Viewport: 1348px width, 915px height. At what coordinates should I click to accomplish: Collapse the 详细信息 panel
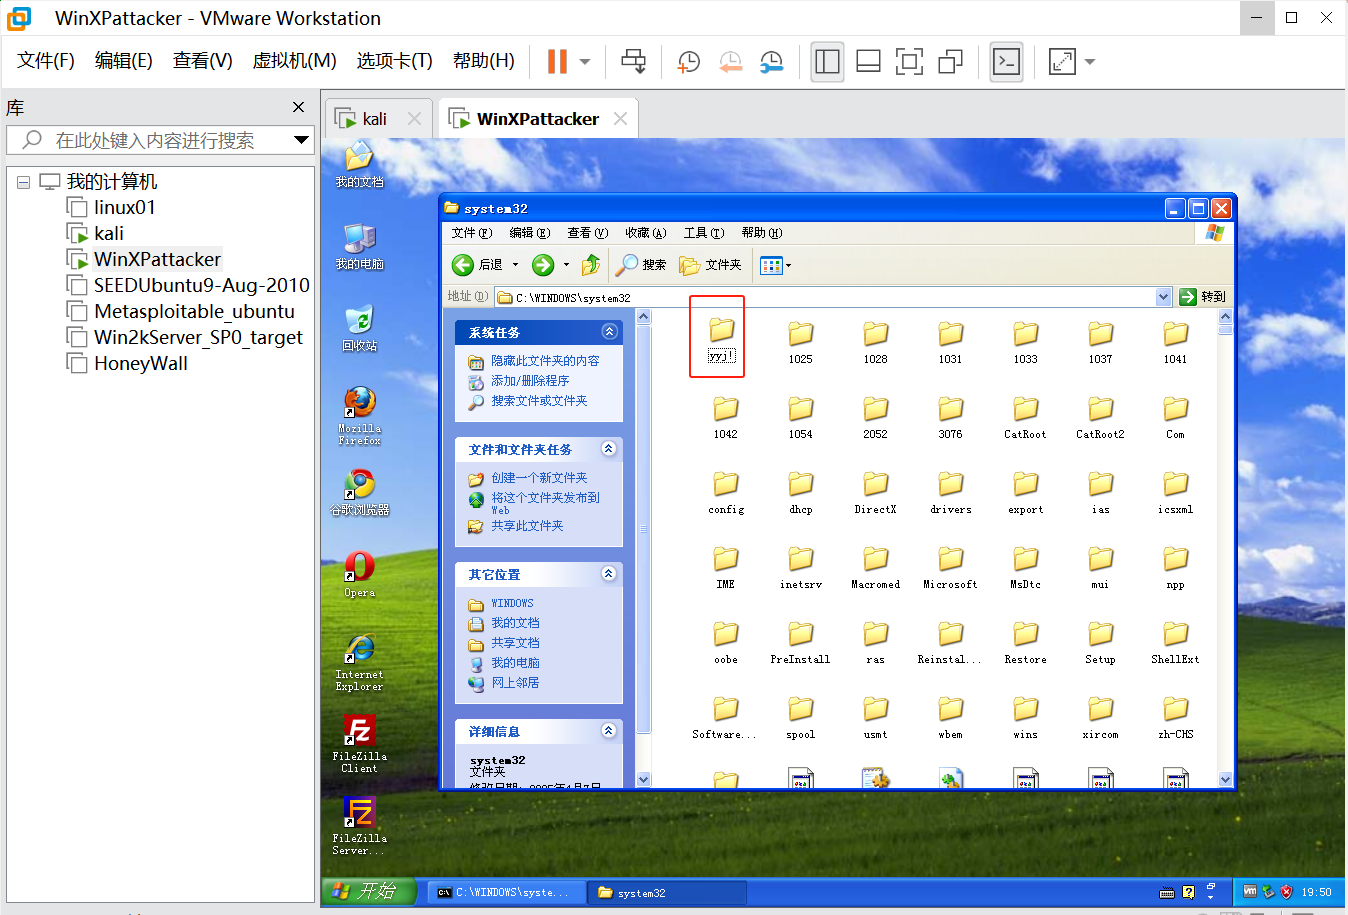coord(609,731)
